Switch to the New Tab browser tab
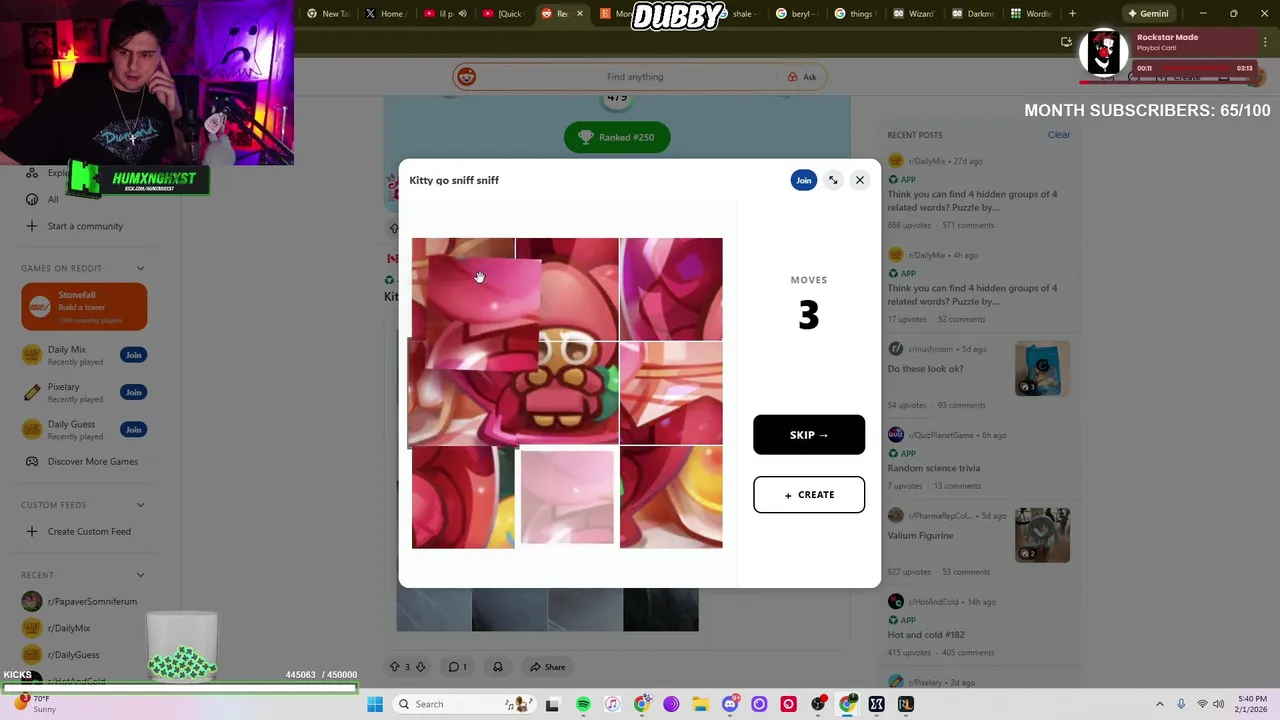 click(327, 14)
